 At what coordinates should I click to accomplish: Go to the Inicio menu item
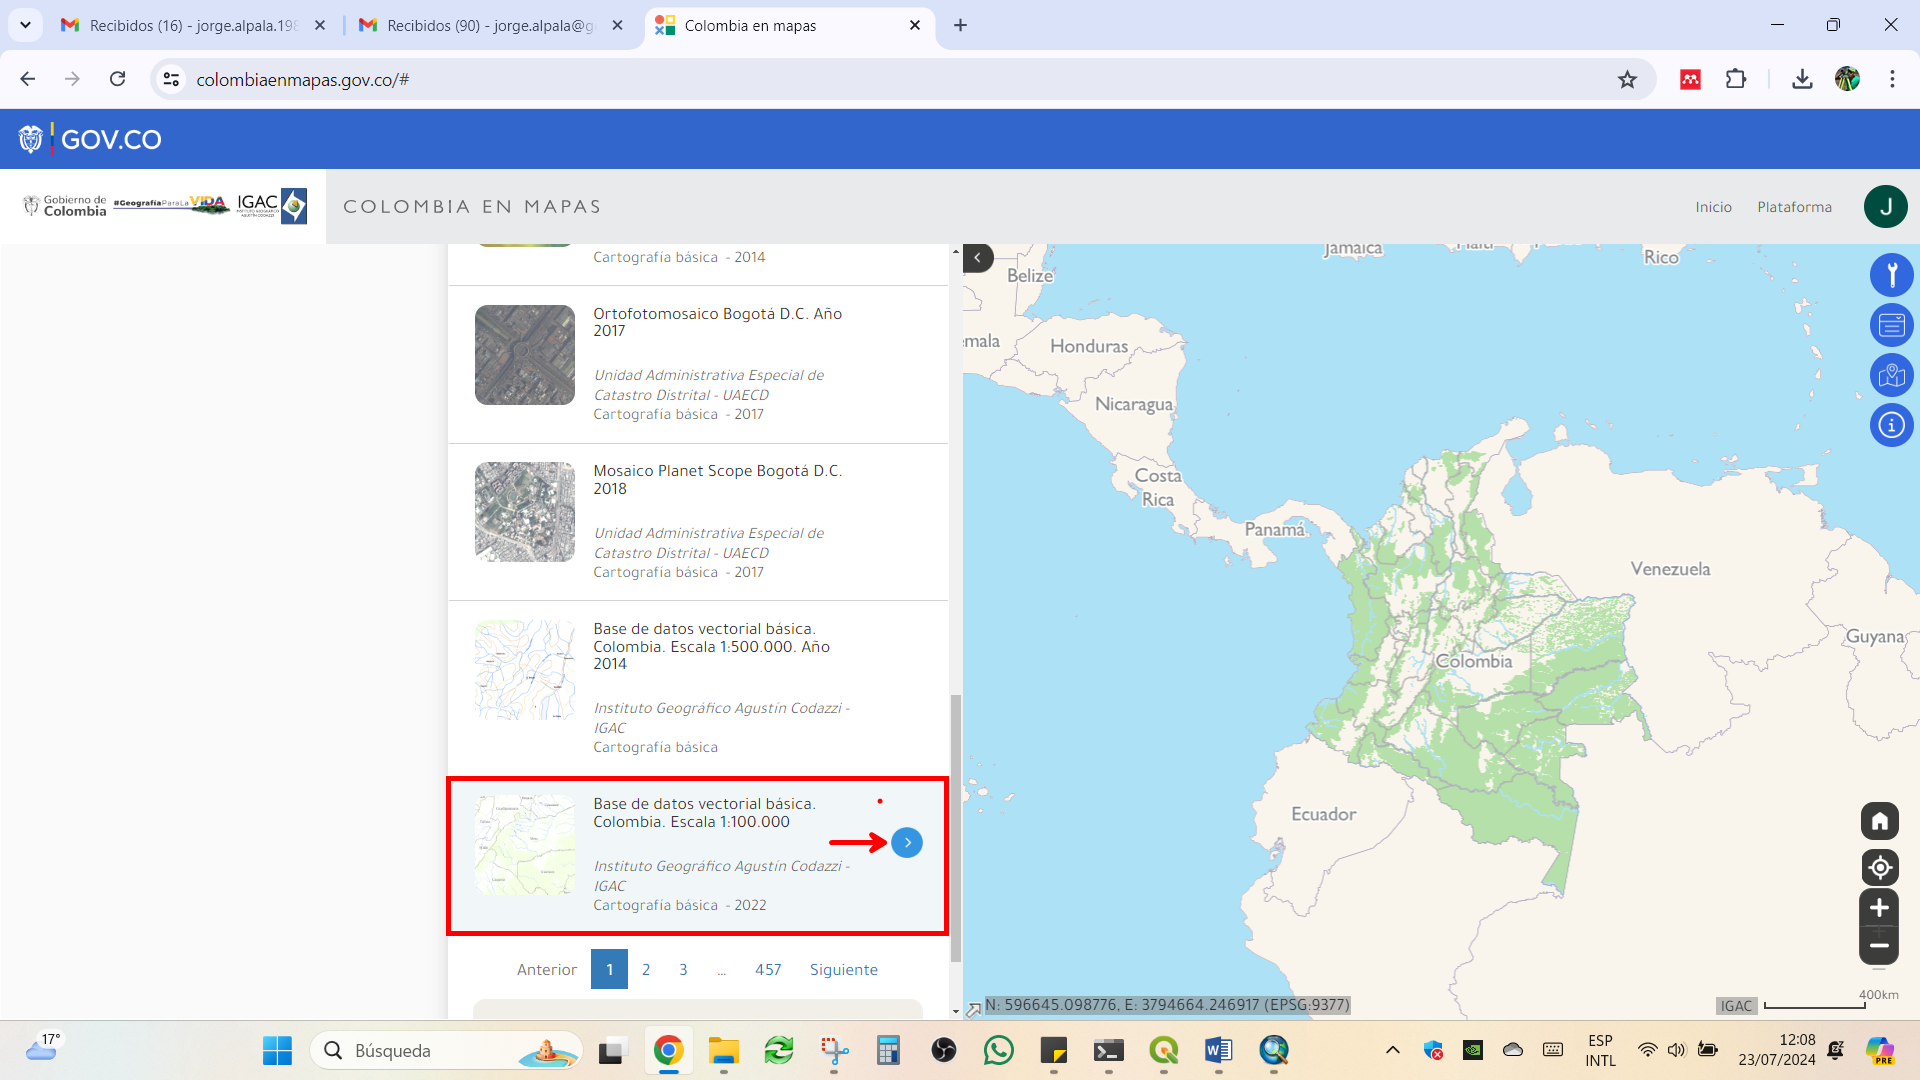pyautogui.click(x=1713, y=207)
